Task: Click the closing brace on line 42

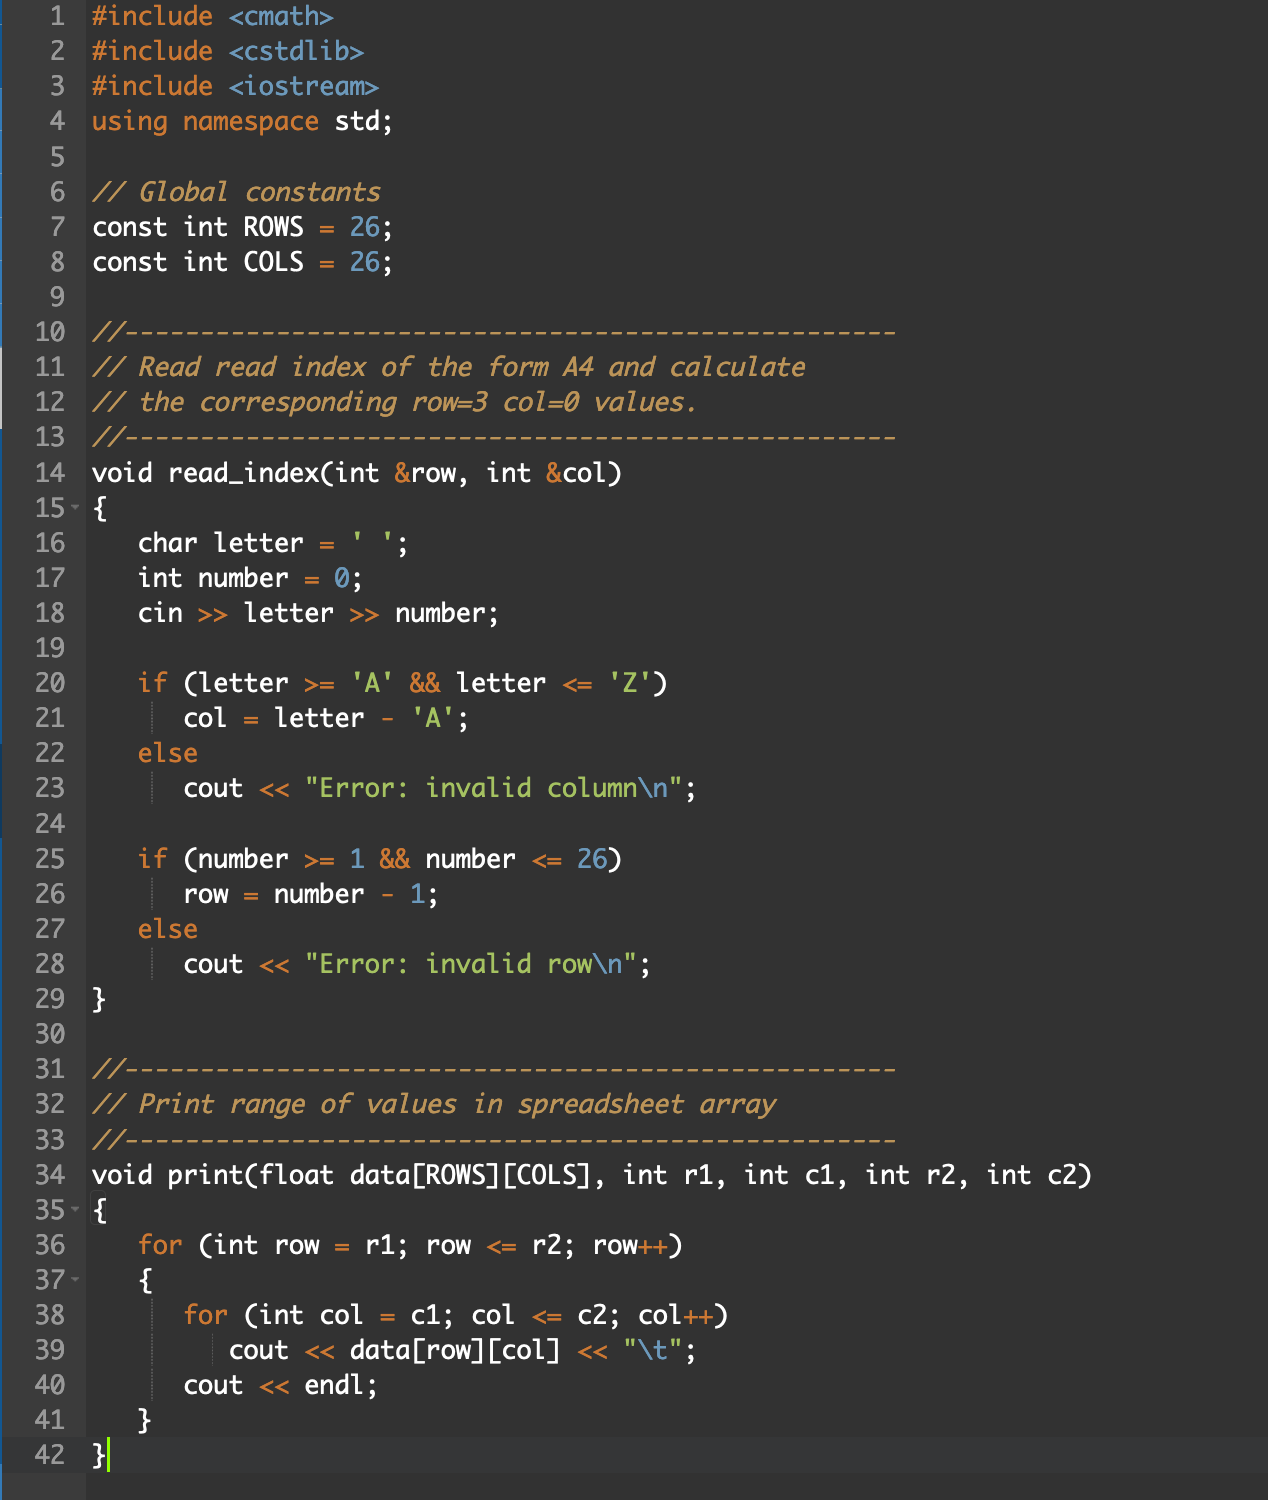Action: (96, 1455)
